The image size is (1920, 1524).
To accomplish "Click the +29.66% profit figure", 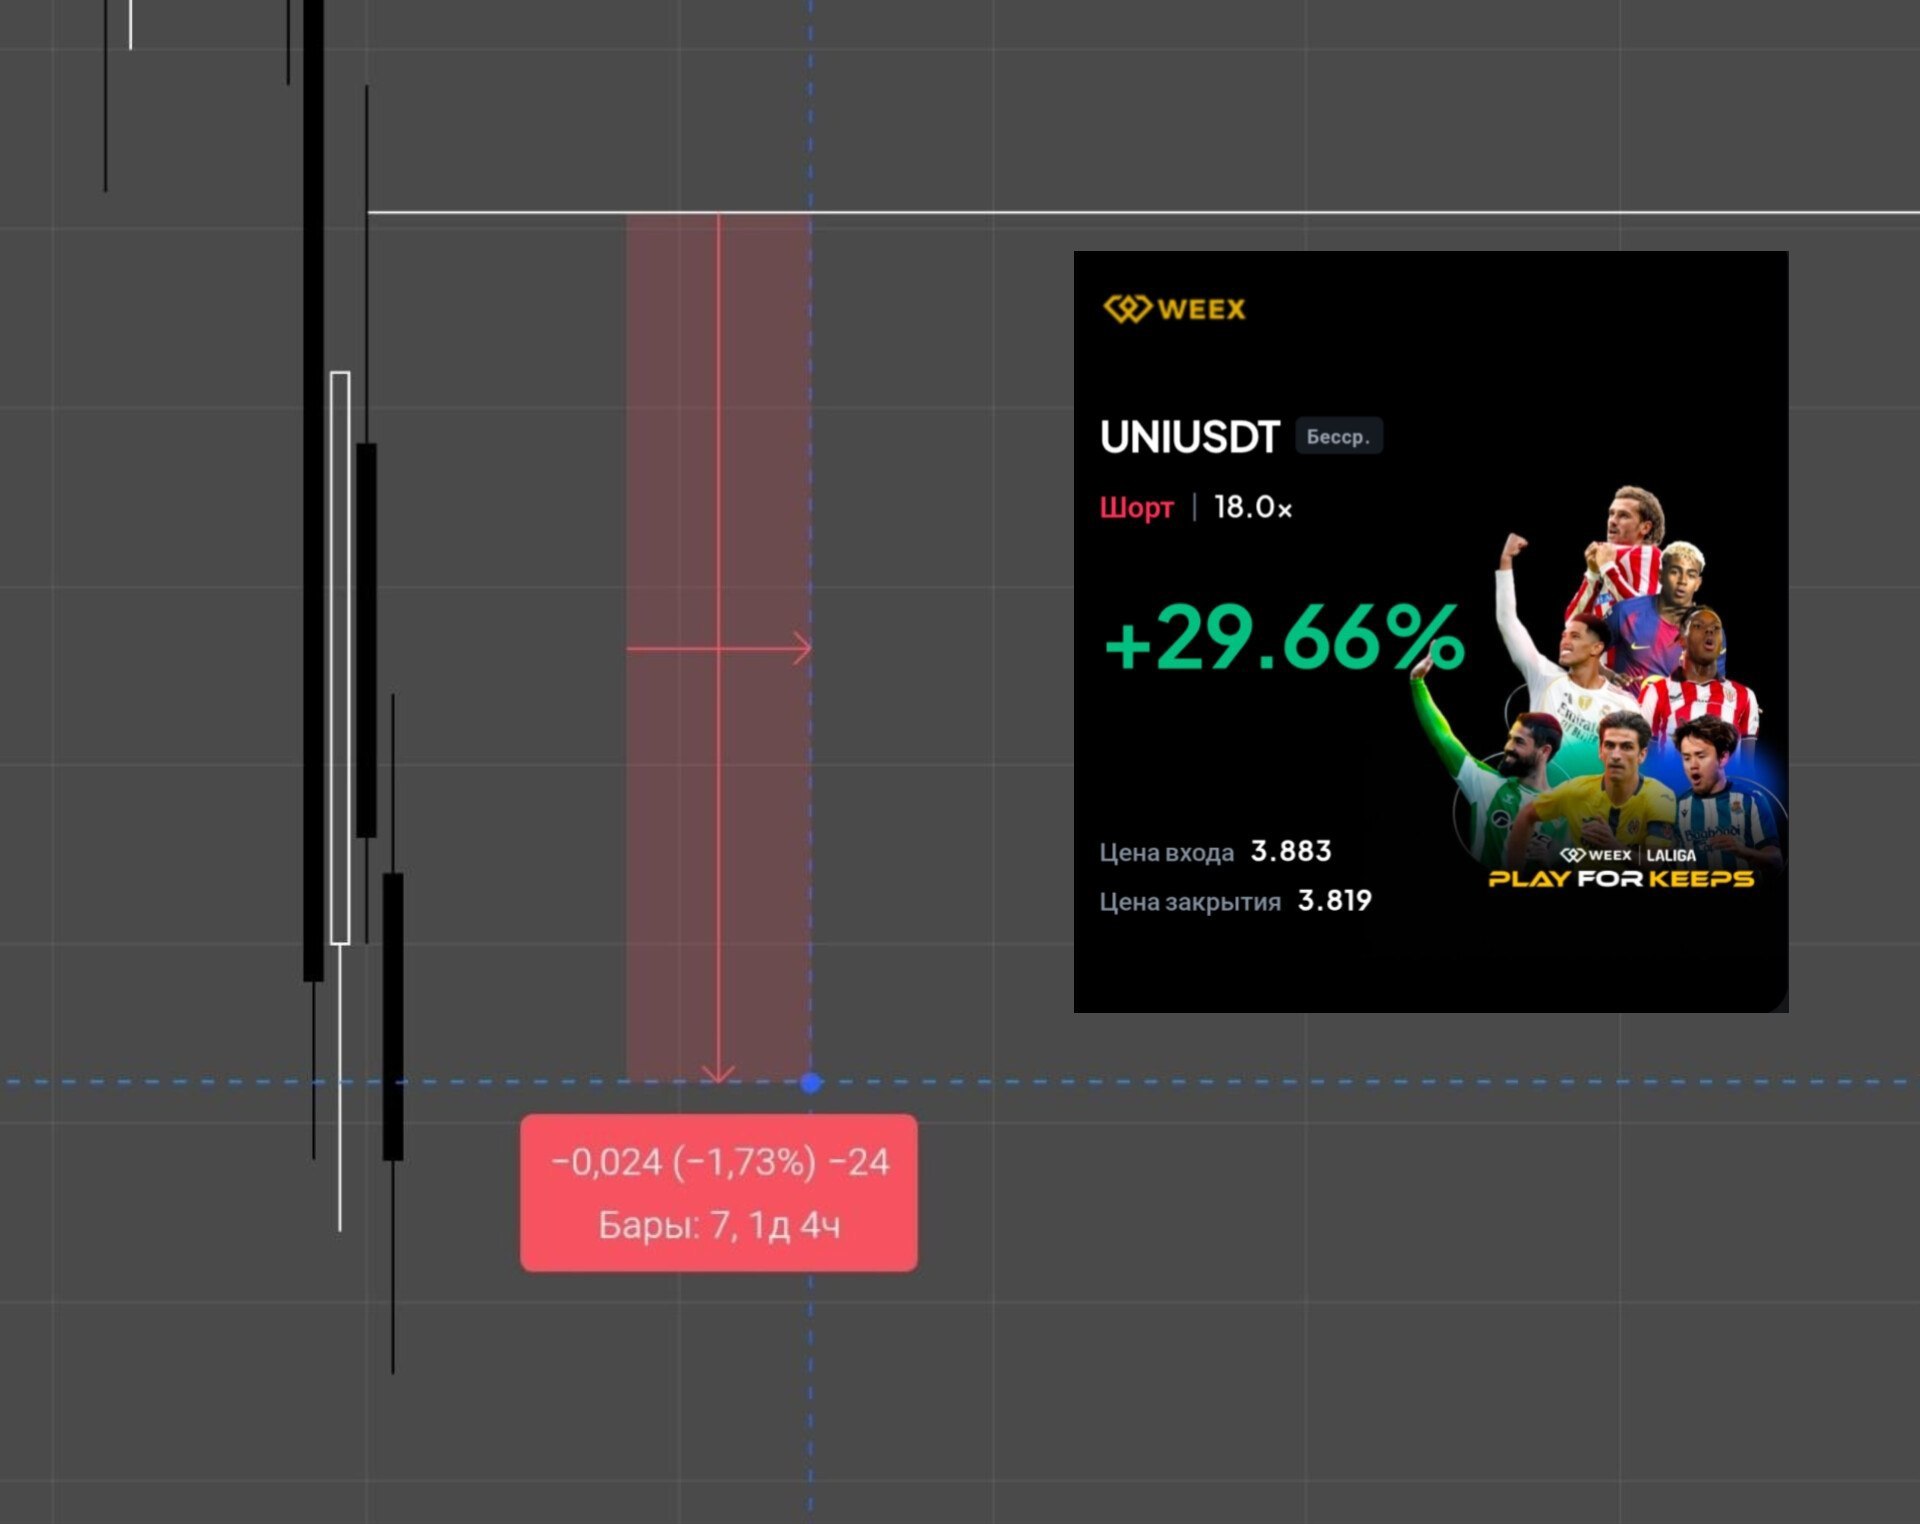I will tap(1284, 637).
